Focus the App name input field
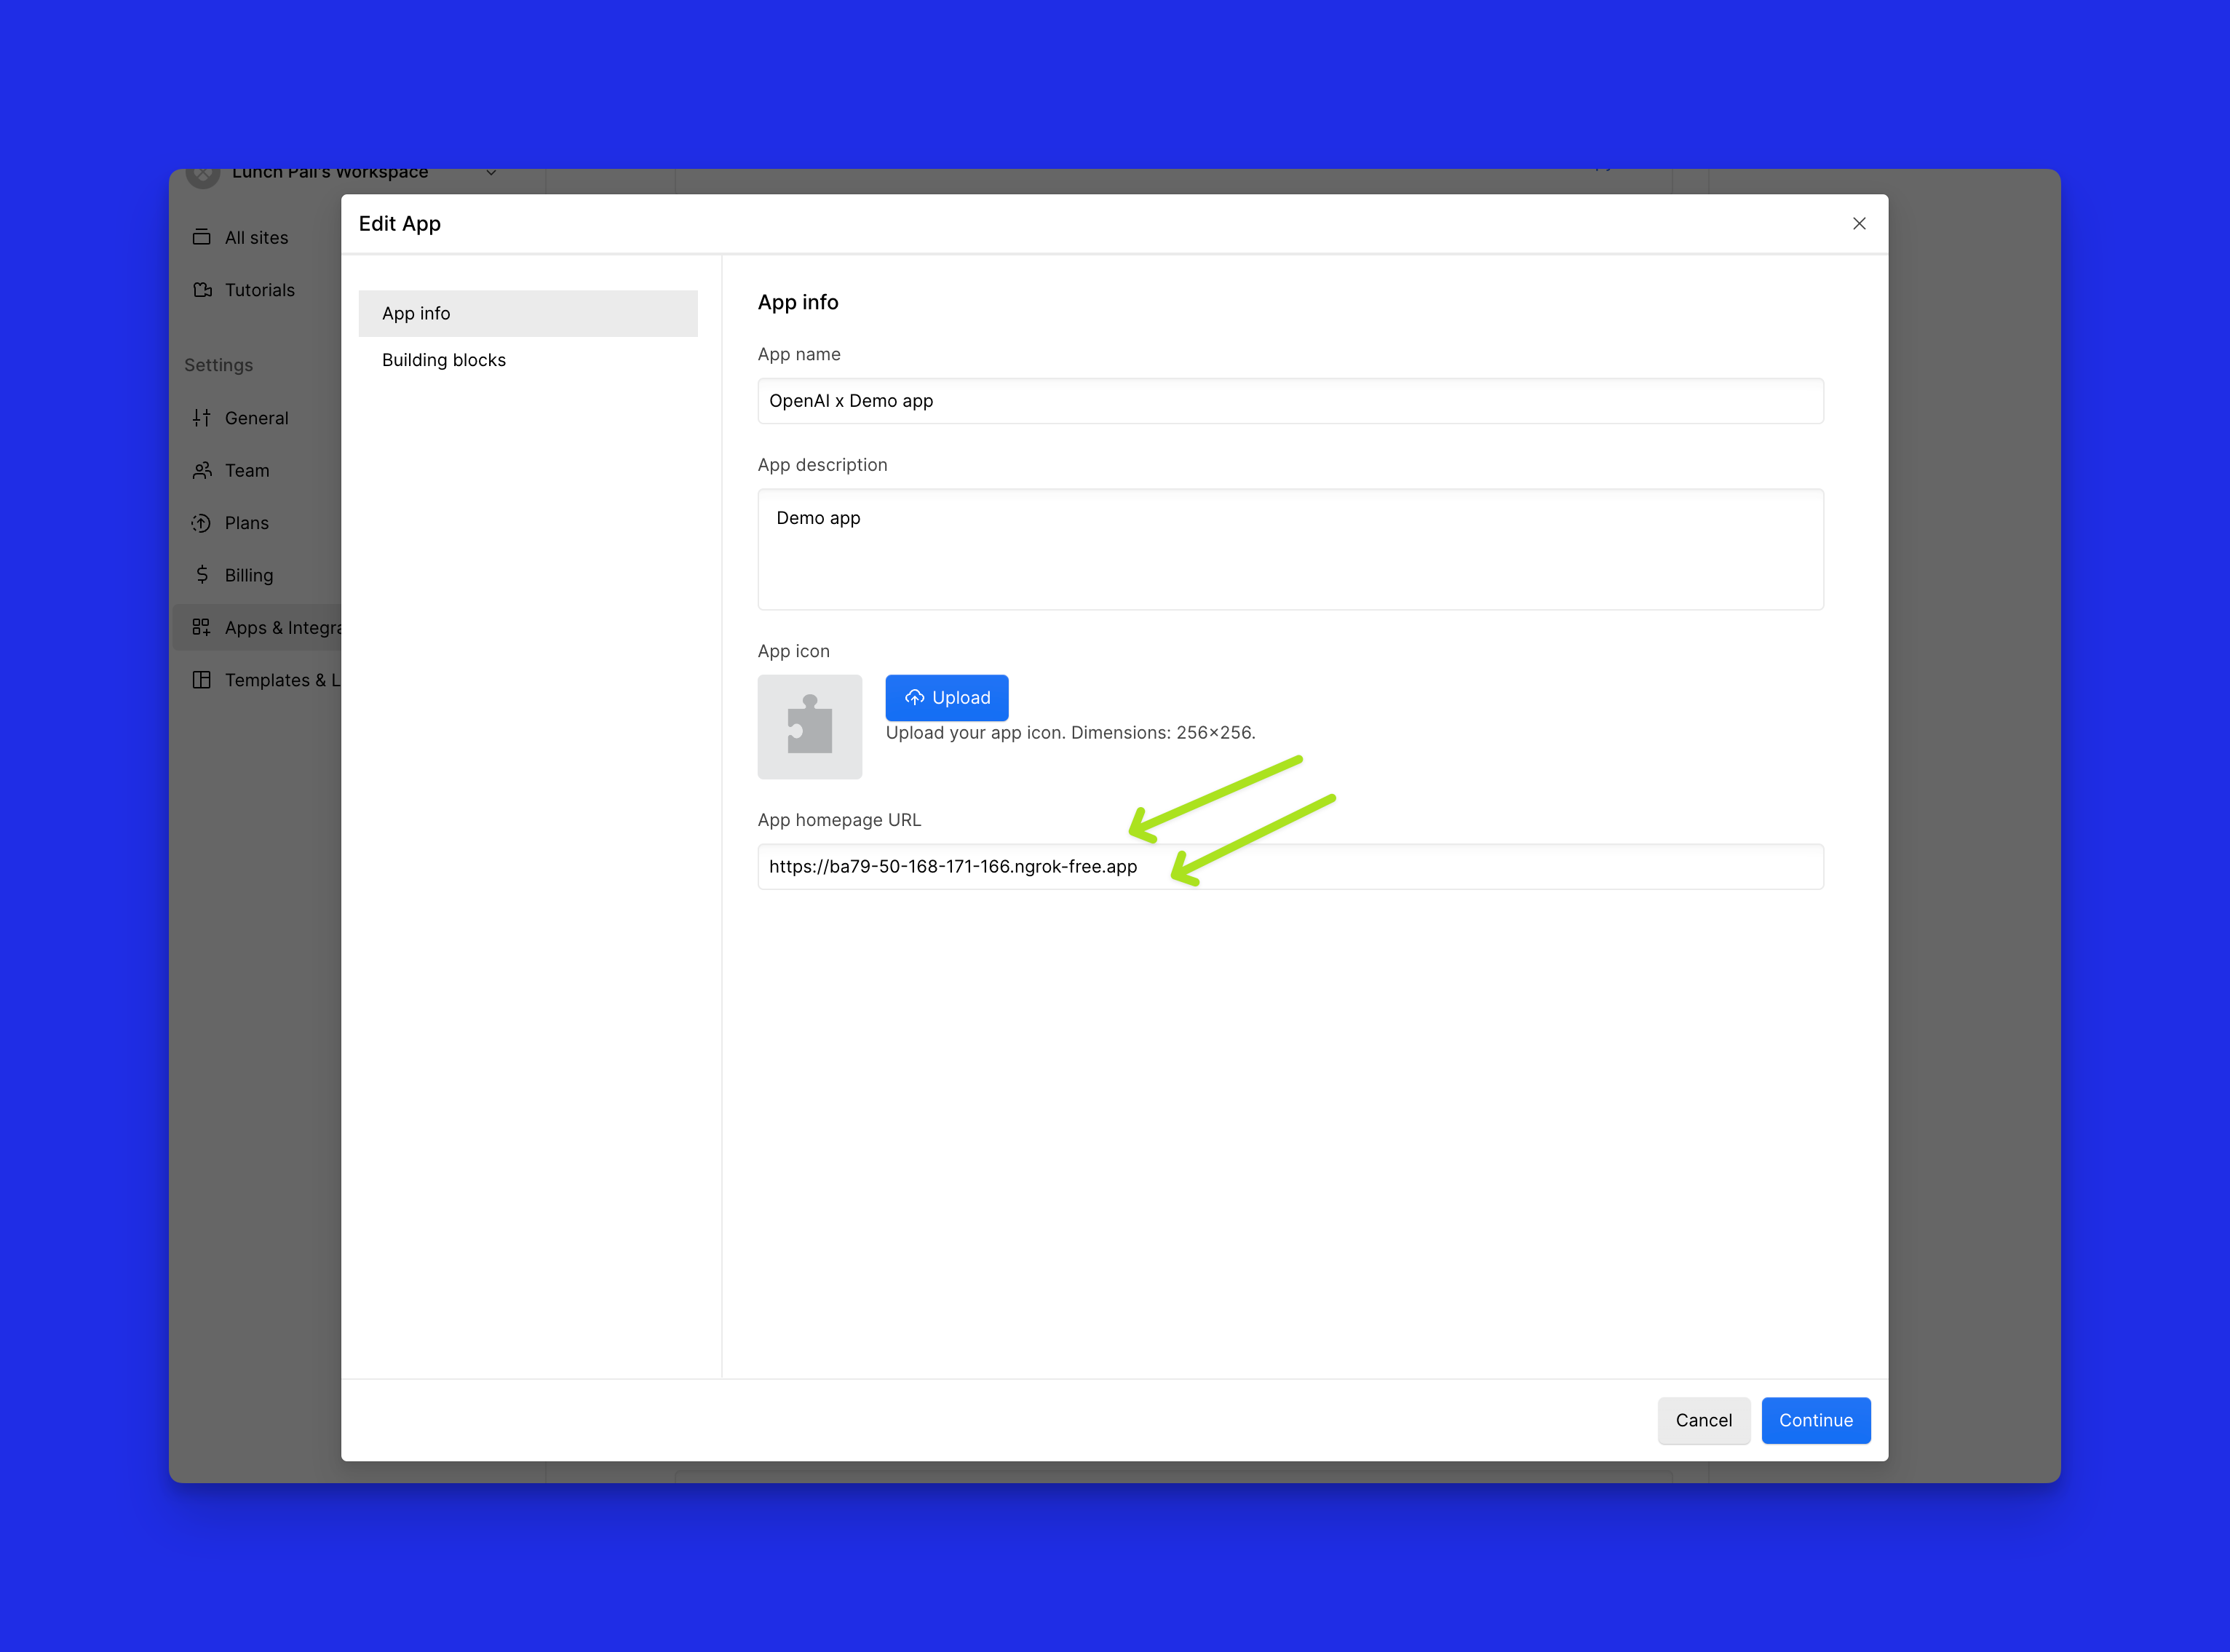The width and height of the screenshot is (2230, 1652). (x=1290, y=401)
